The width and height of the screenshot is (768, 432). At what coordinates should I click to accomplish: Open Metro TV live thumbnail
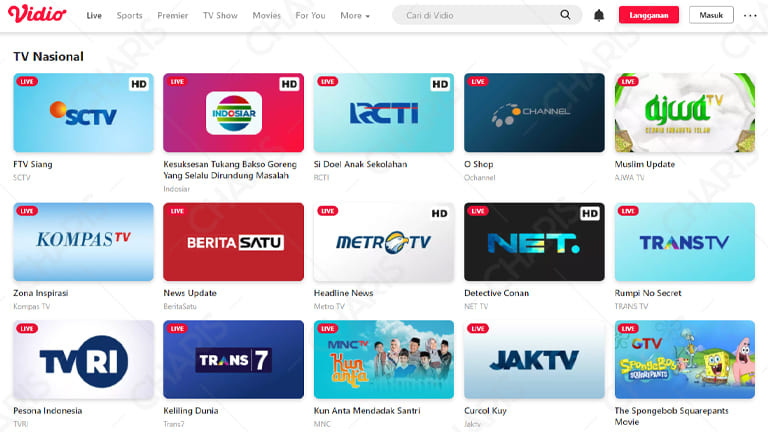(384, 242)
